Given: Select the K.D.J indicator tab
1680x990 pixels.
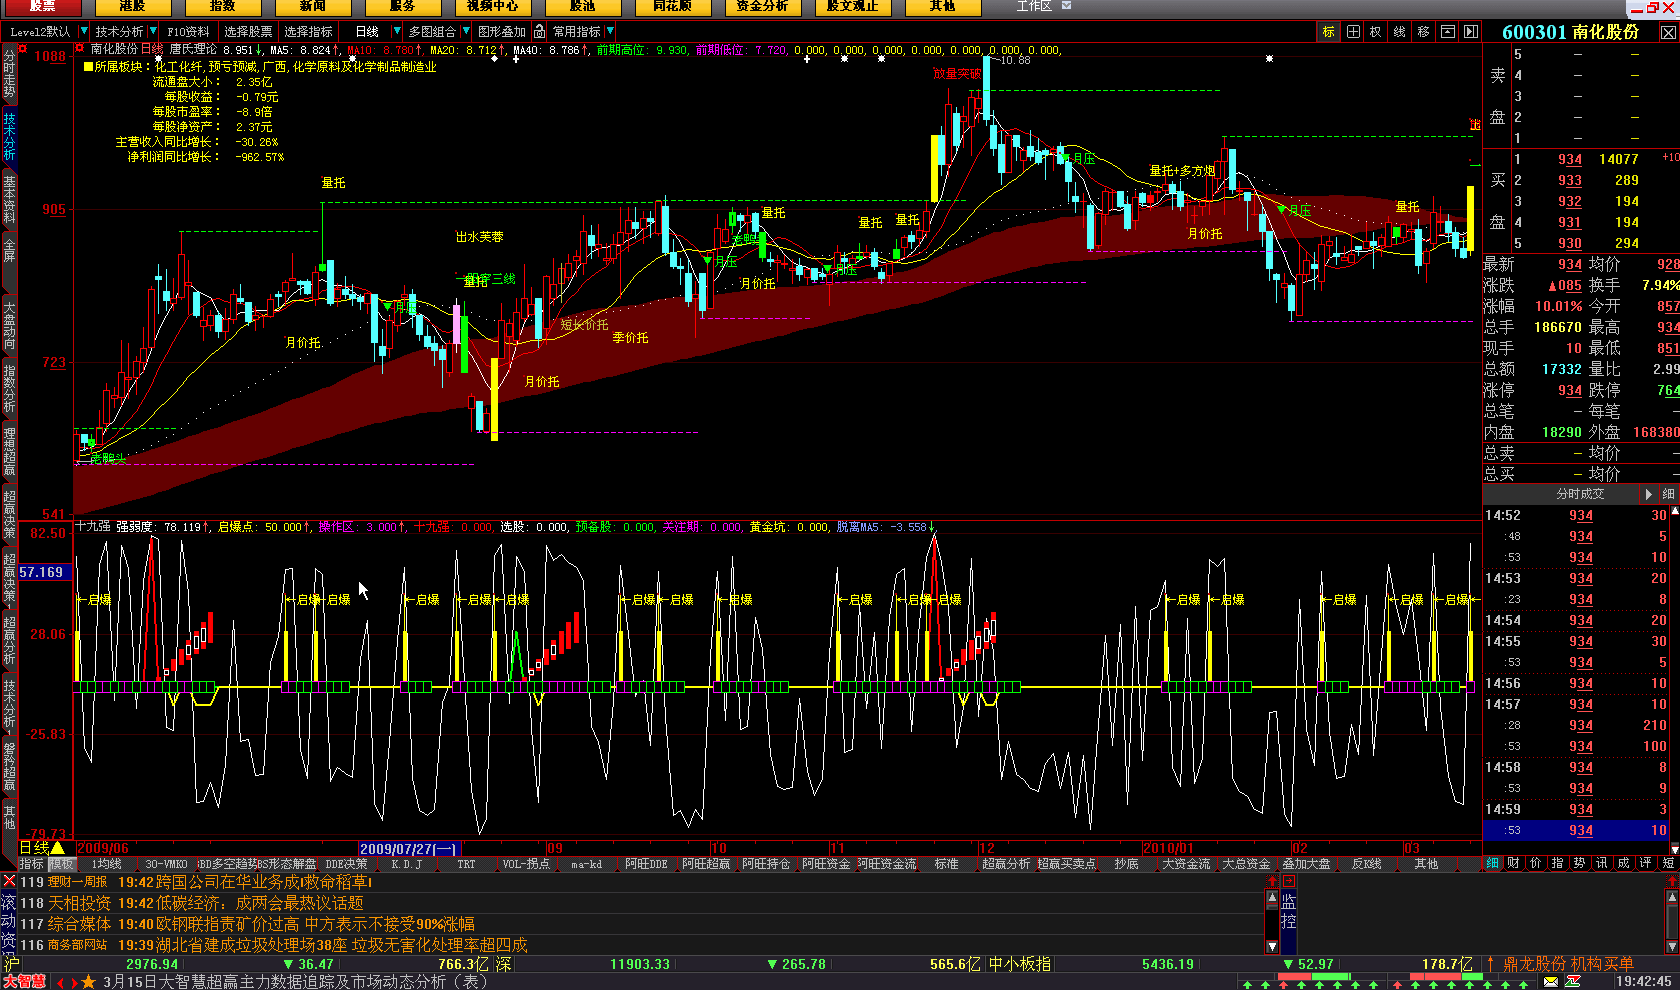Looking at the screenshot, I should [406, 864].
